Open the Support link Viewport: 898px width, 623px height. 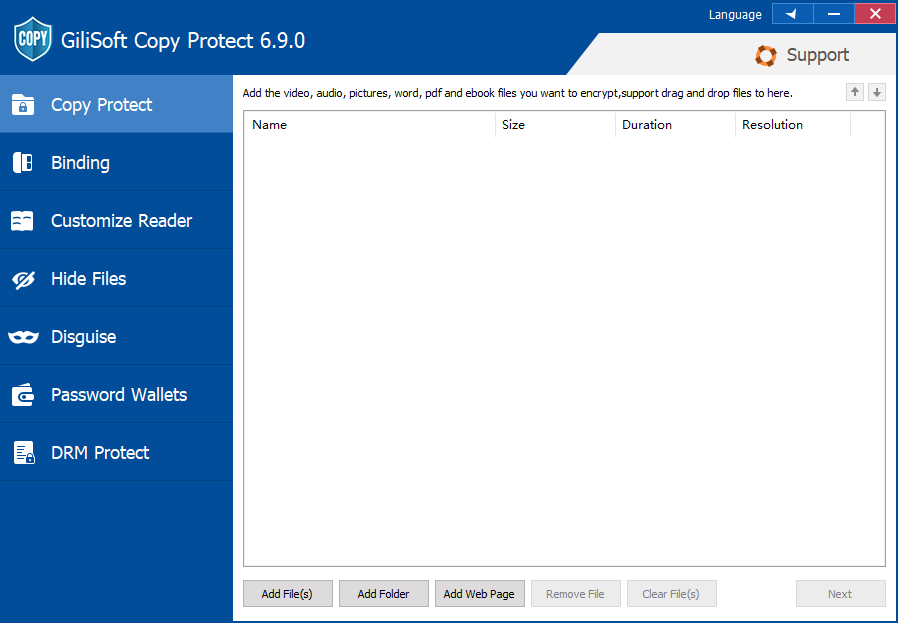pos(801,56)
